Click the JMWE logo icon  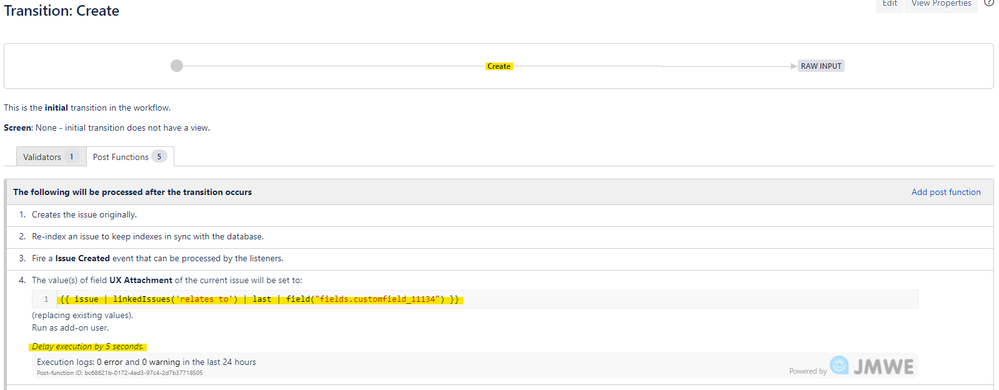(839, 366)
